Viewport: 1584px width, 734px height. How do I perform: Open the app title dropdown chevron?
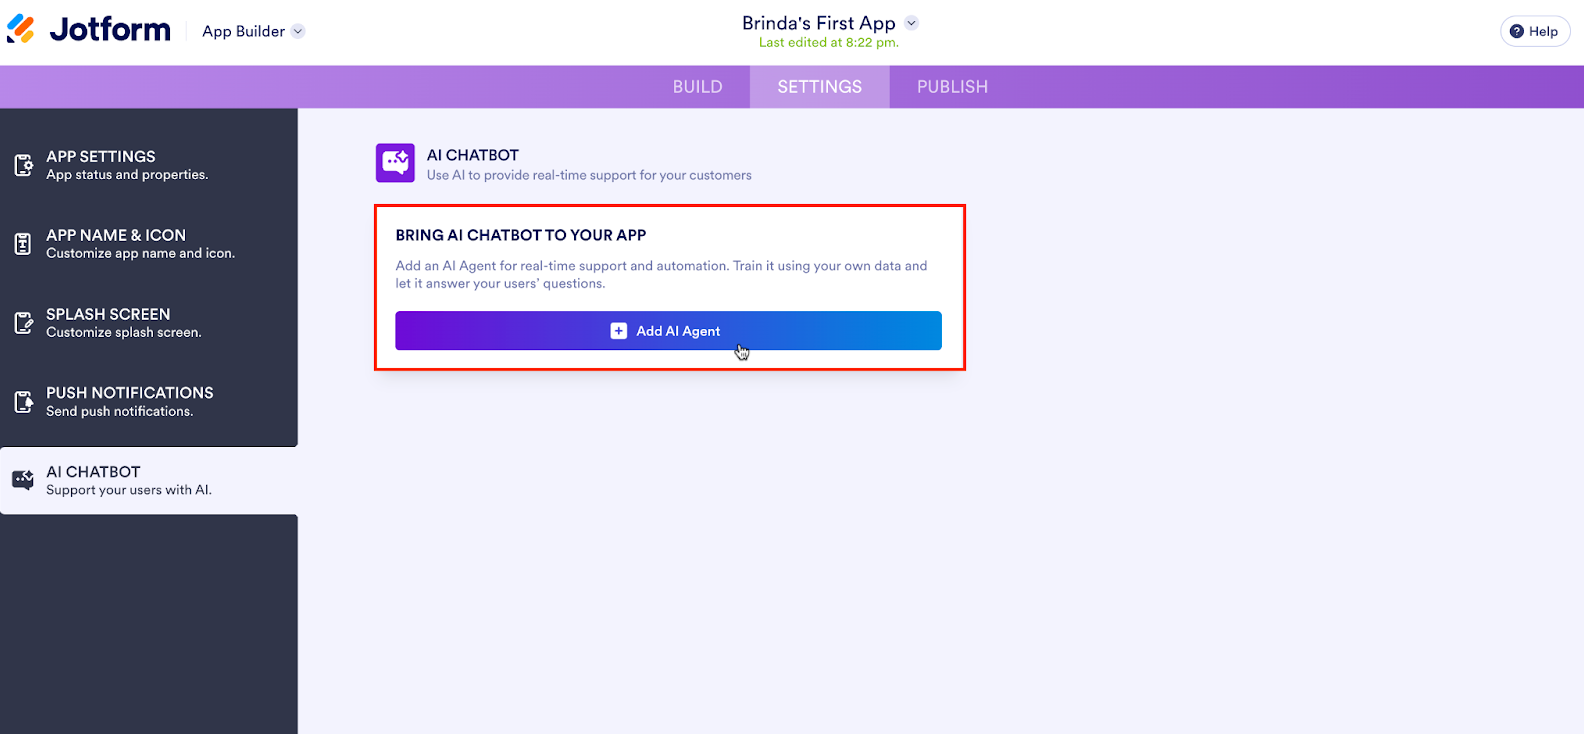pyautogui.click(x=911, y=23)
